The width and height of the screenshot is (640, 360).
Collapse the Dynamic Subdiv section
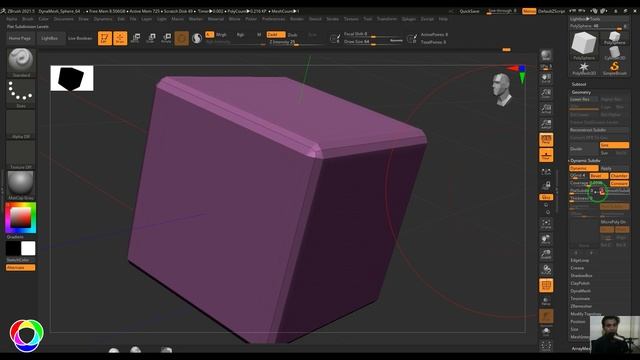point(585,161)
